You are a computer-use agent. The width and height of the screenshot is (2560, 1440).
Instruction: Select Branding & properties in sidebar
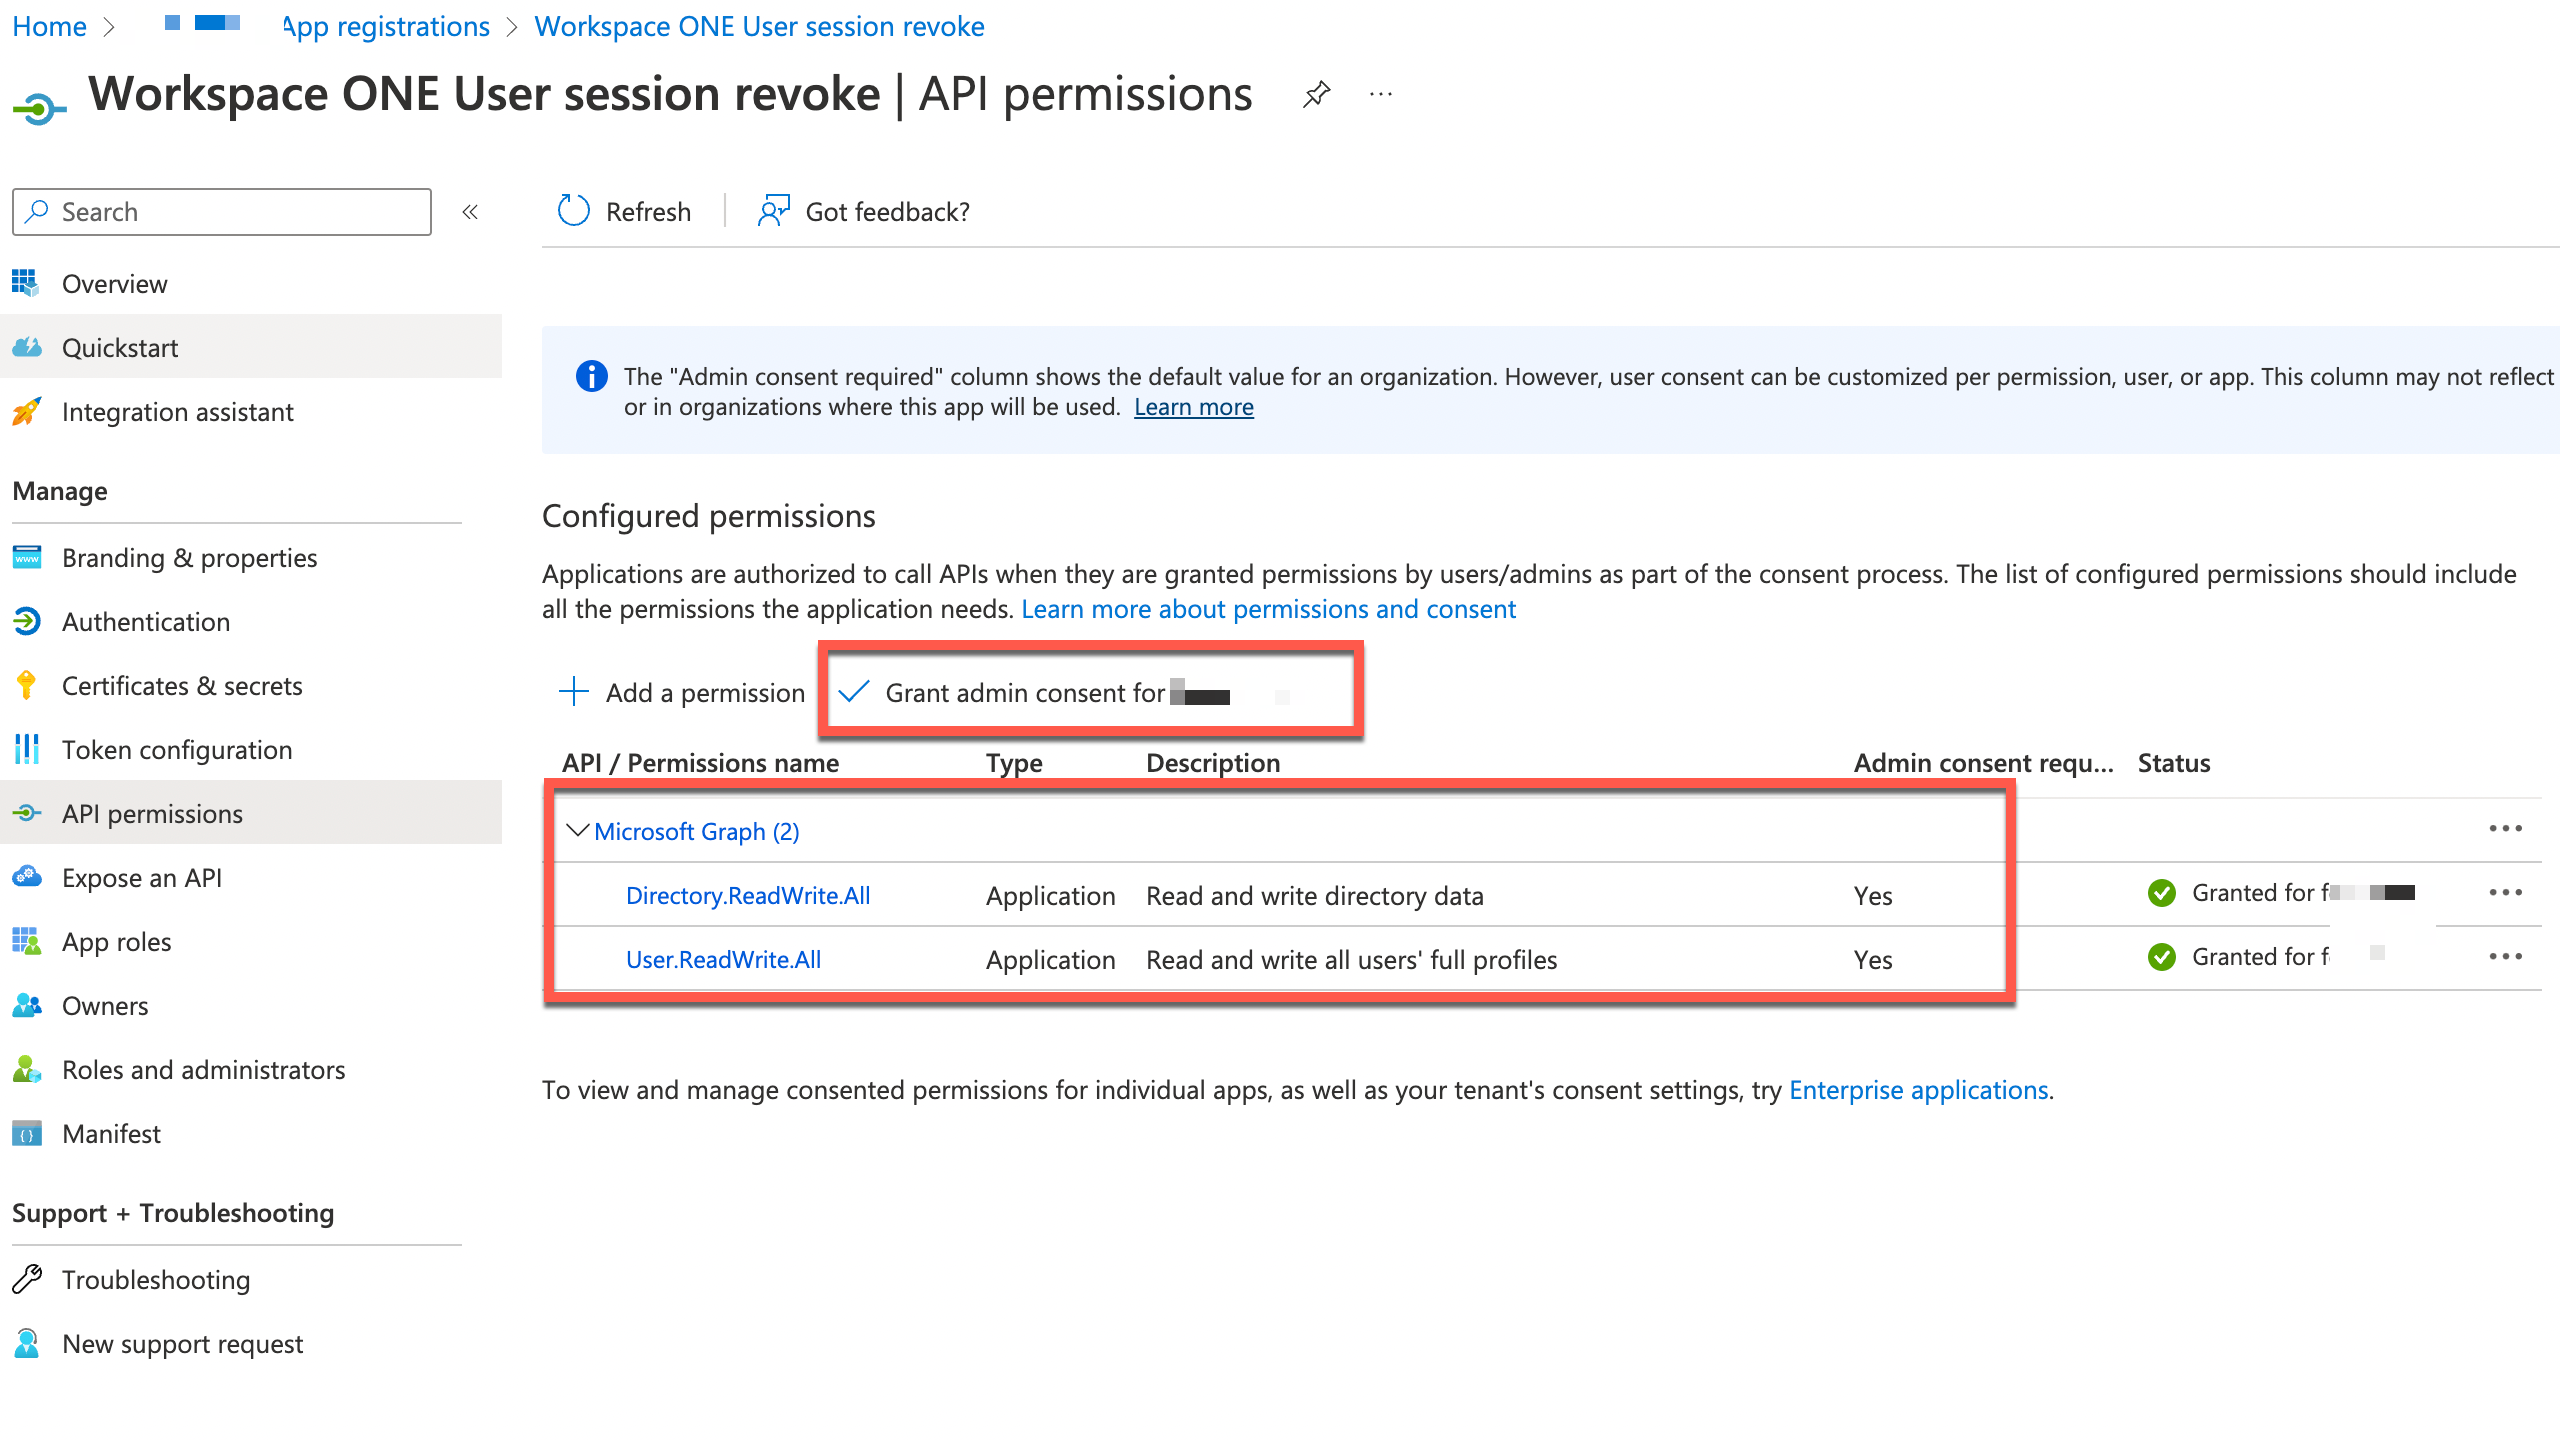(189, 558)
